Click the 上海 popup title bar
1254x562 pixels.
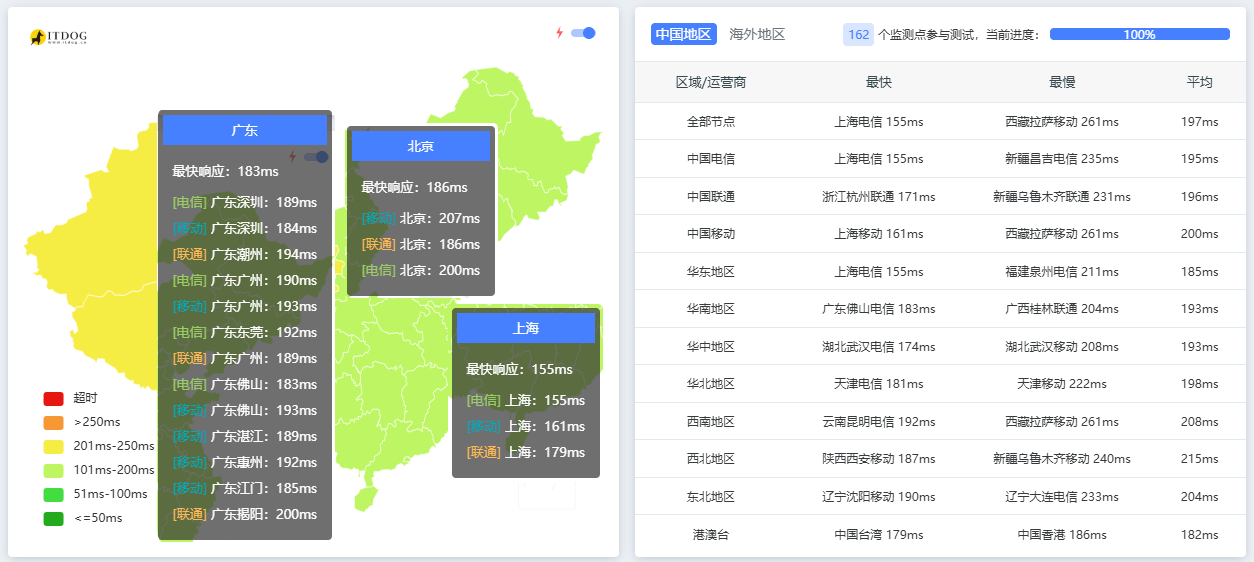[526, 328]
